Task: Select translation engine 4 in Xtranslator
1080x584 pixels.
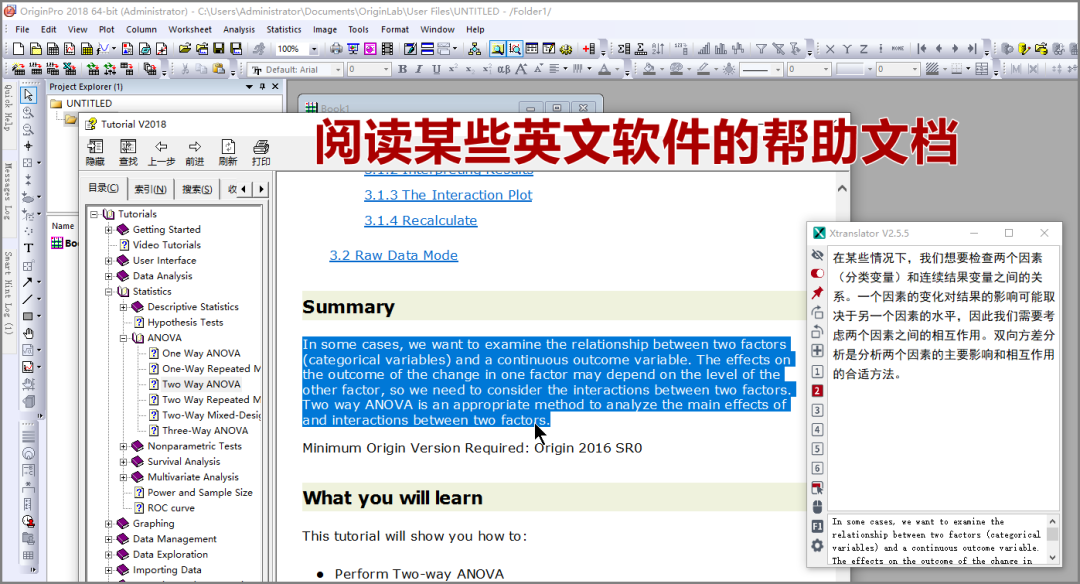Action: (x=818, y=429)
